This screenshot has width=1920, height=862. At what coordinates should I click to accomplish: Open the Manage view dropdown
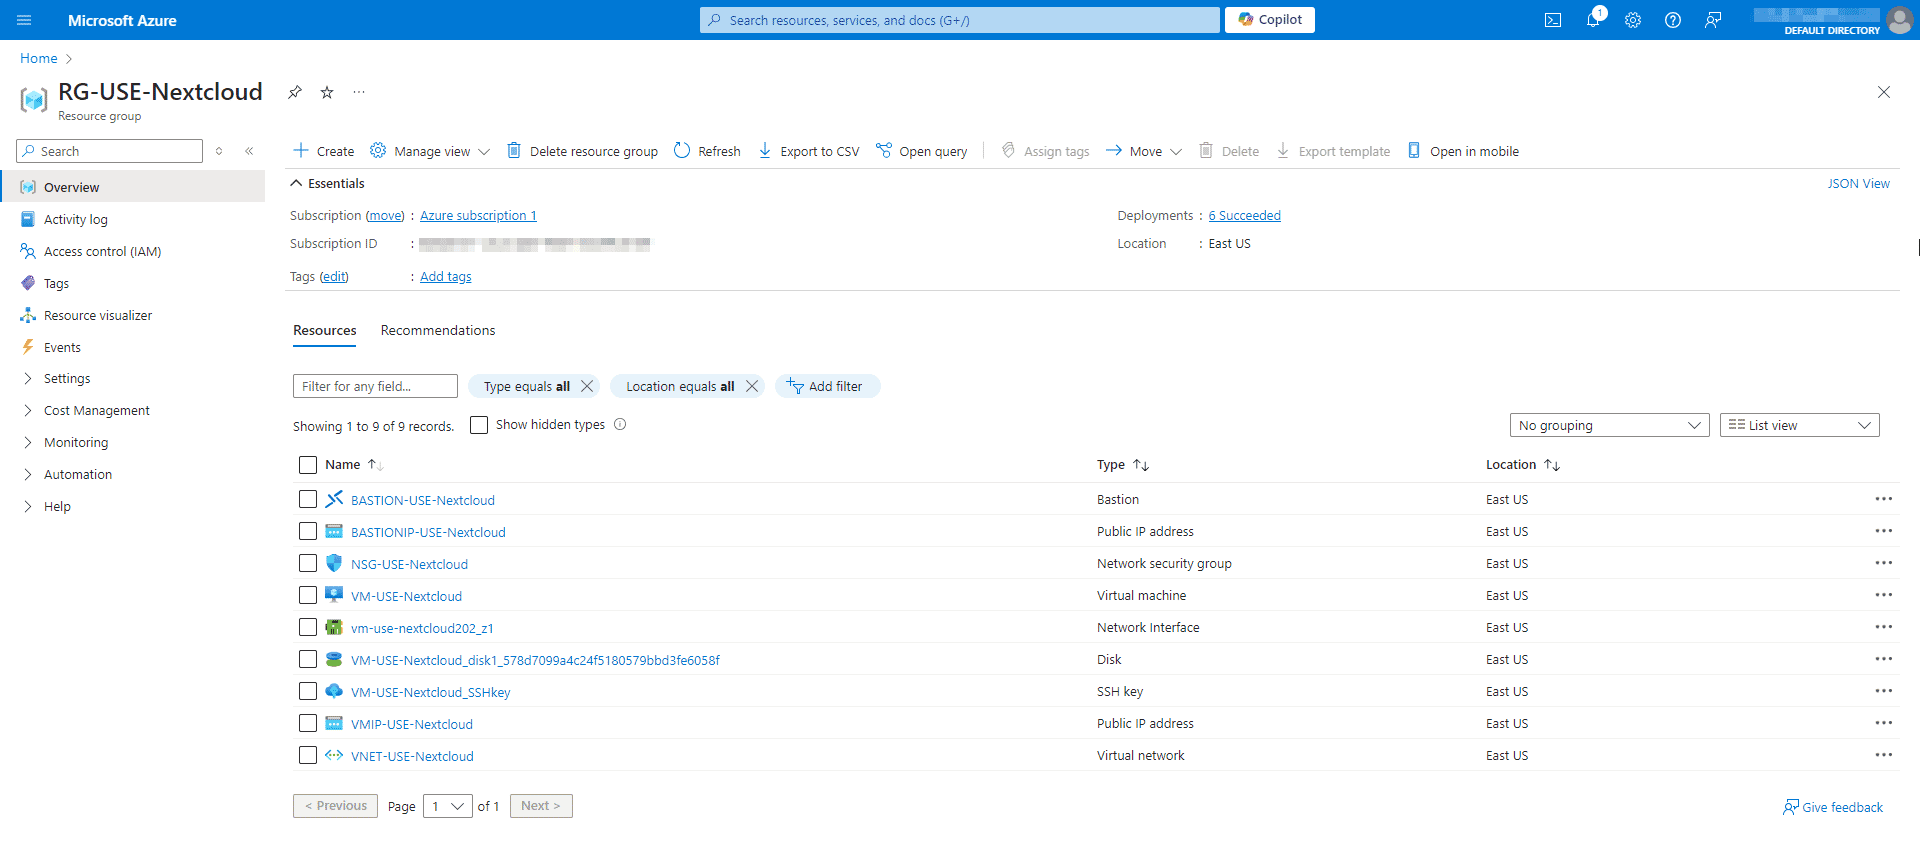click(x=430, y=151)
